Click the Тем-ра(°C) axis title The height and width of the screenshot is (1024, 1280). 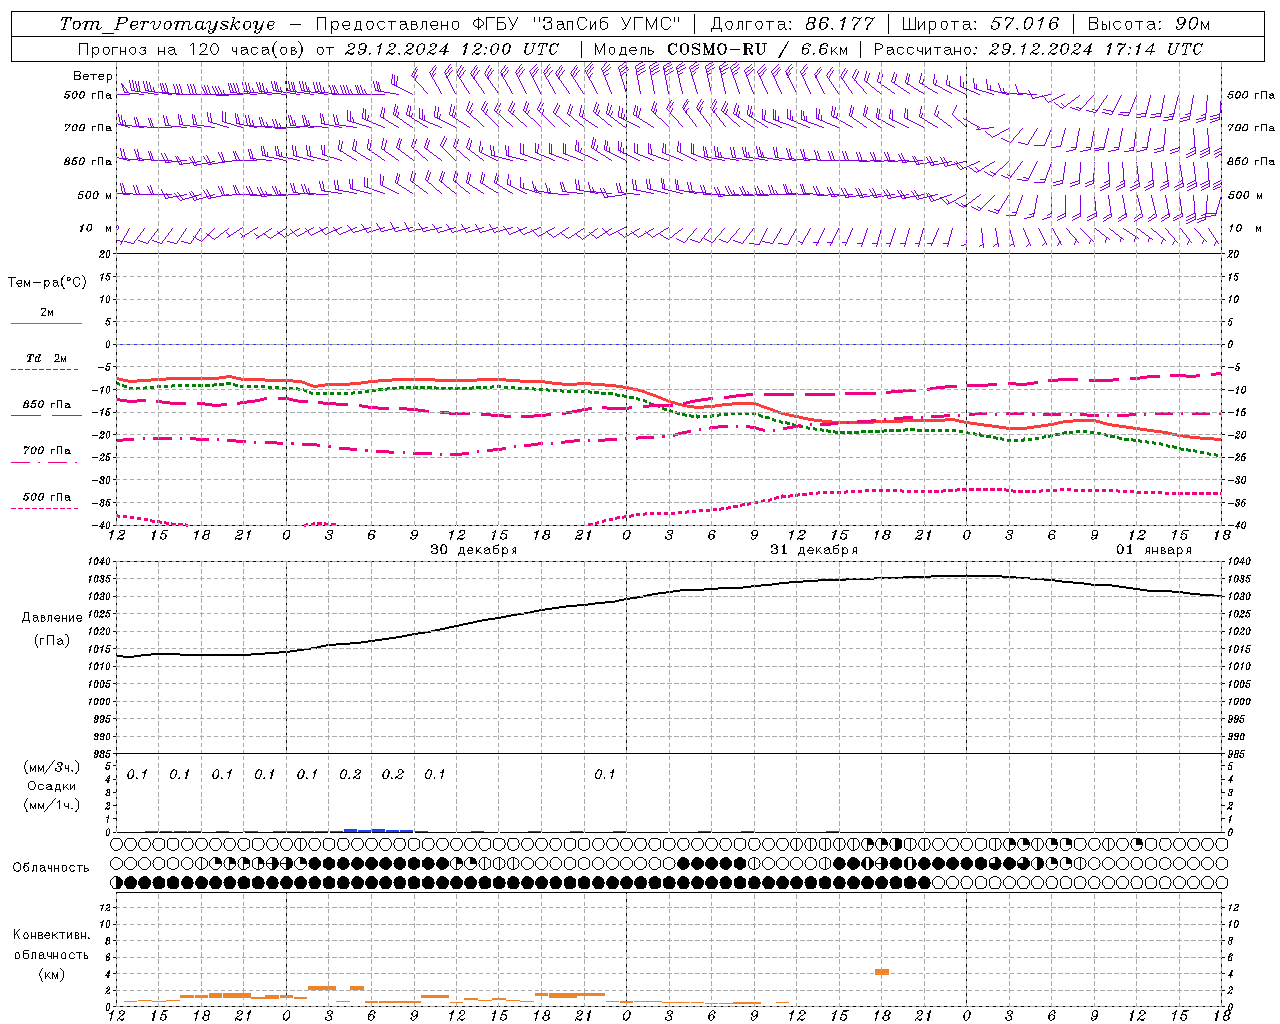(x=47, y=282)
